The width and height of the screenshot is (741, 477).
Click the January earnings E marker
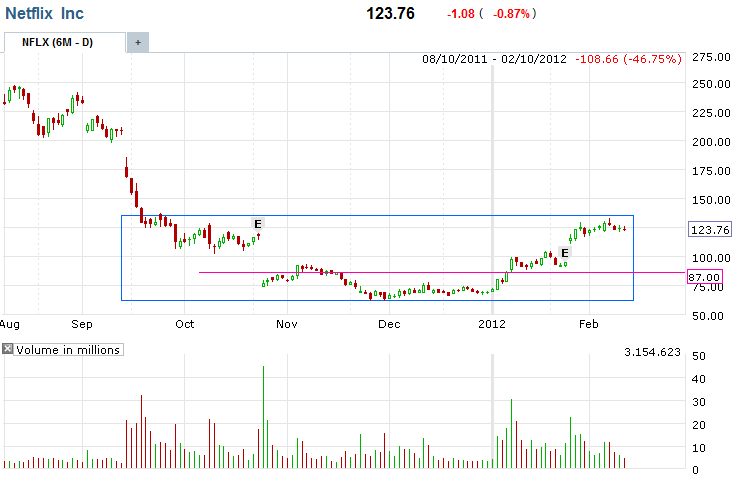click(x=564, y=253)
